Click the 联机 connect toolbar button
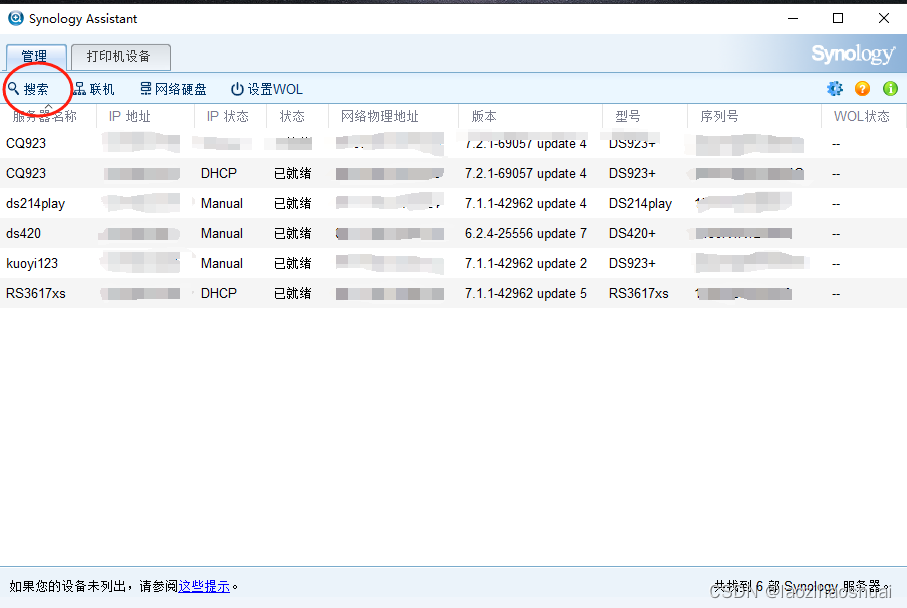Image resolution: width=907 pixels, height=608 pixels. click(x=94, y=89)
